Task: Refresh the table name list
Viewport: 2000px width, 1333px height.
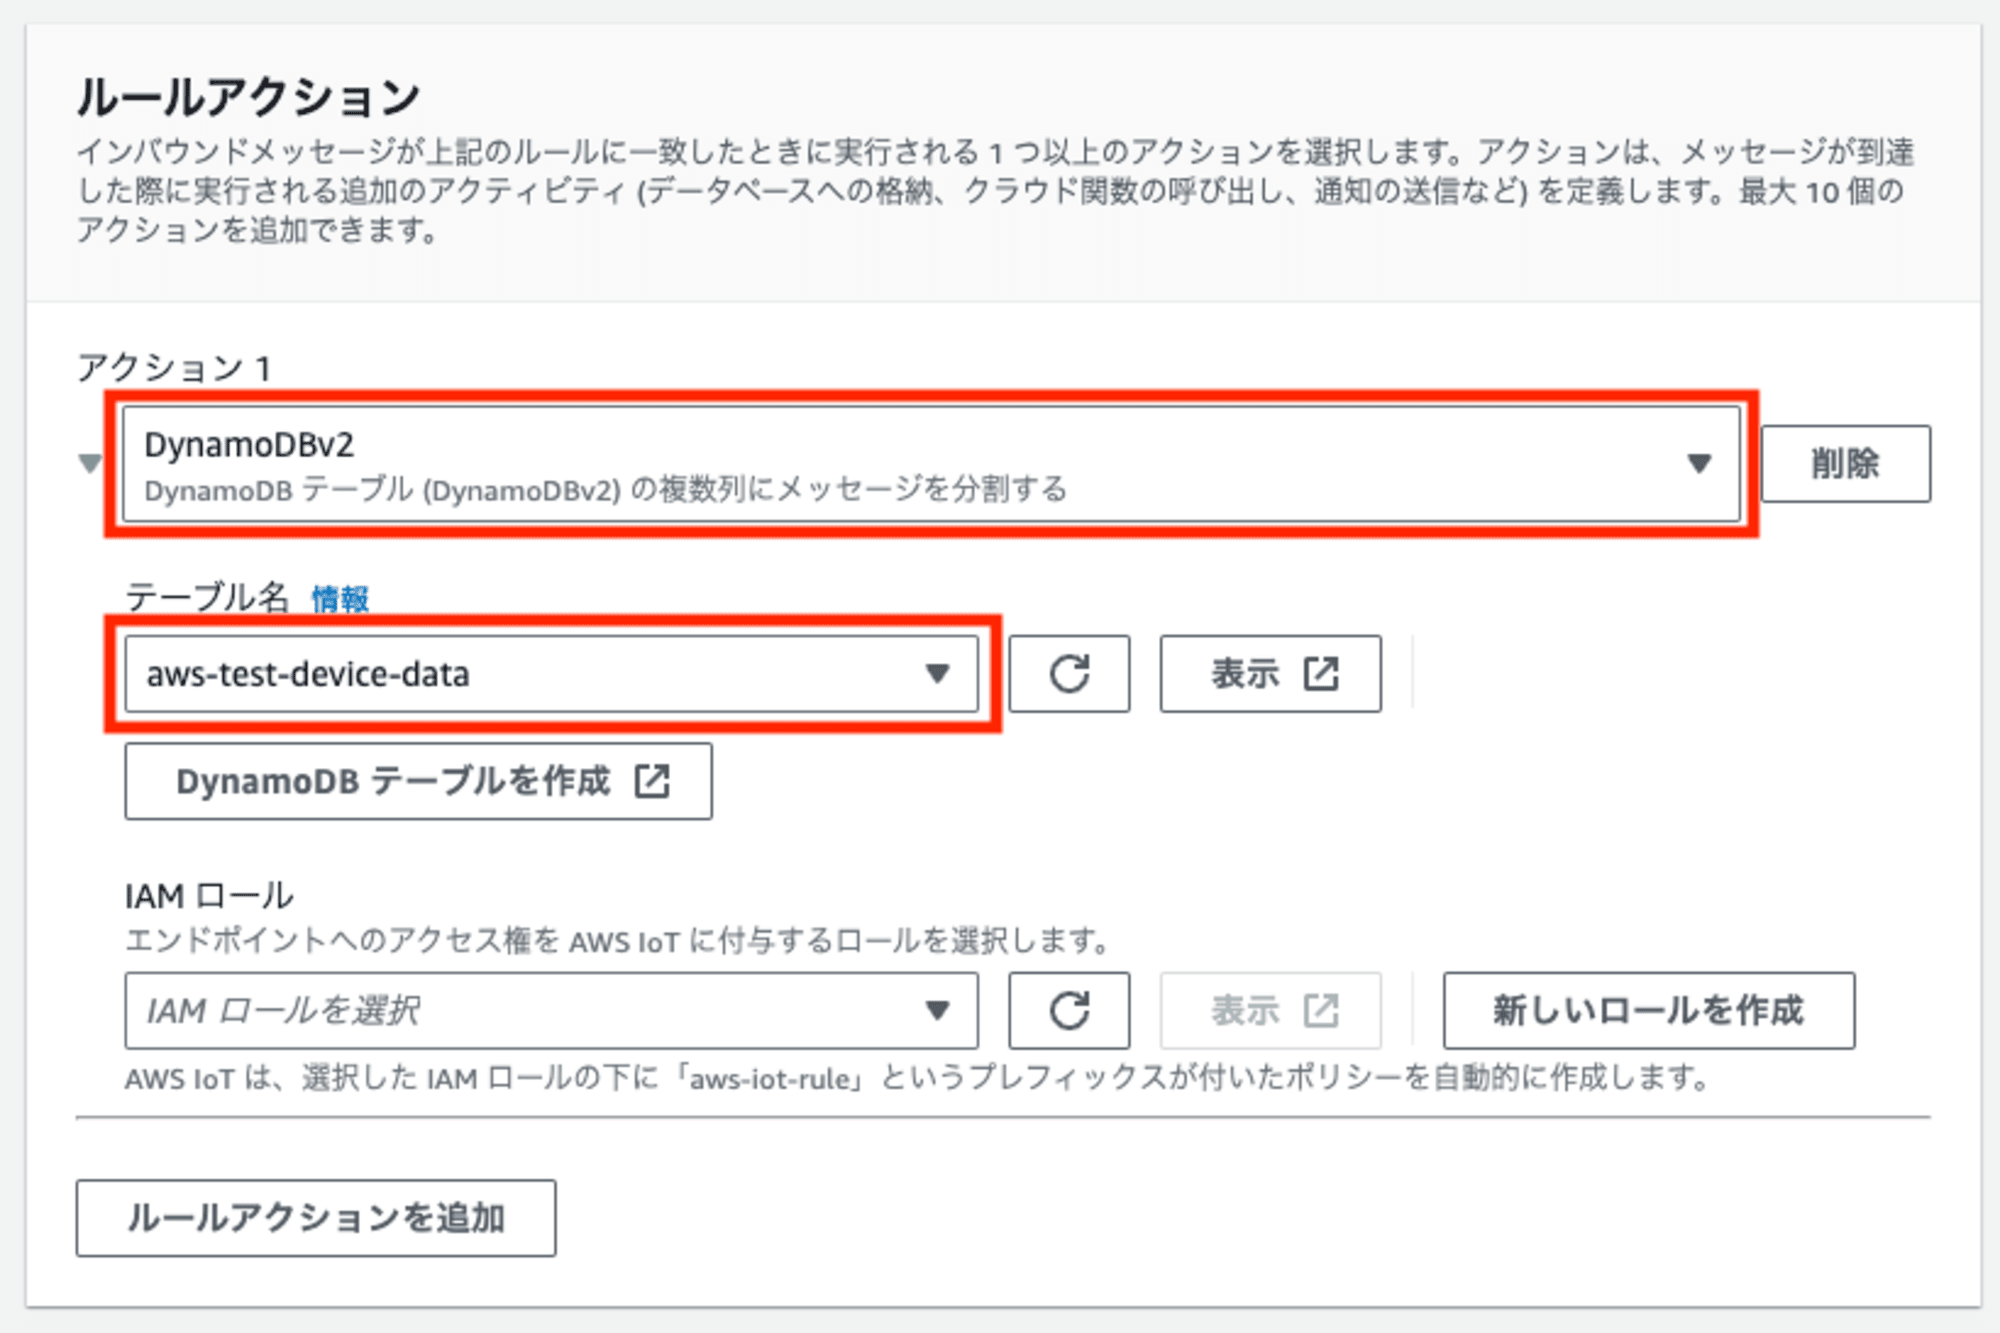Action: click(x=1069, y=674)
